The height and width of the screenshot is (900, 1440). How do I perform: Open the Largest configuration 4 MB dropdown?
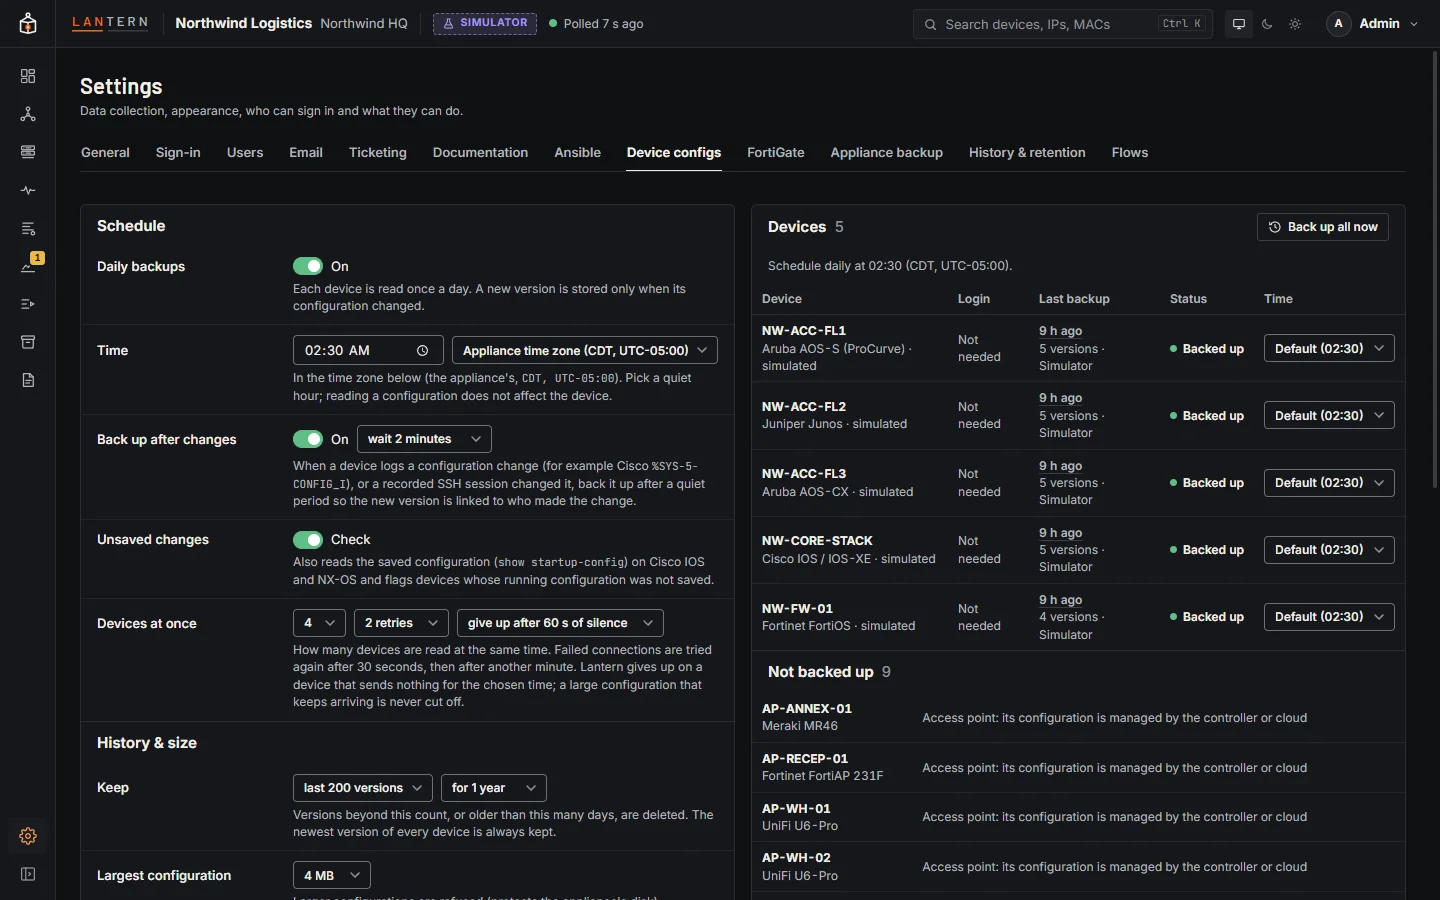(x=332, y=876)
